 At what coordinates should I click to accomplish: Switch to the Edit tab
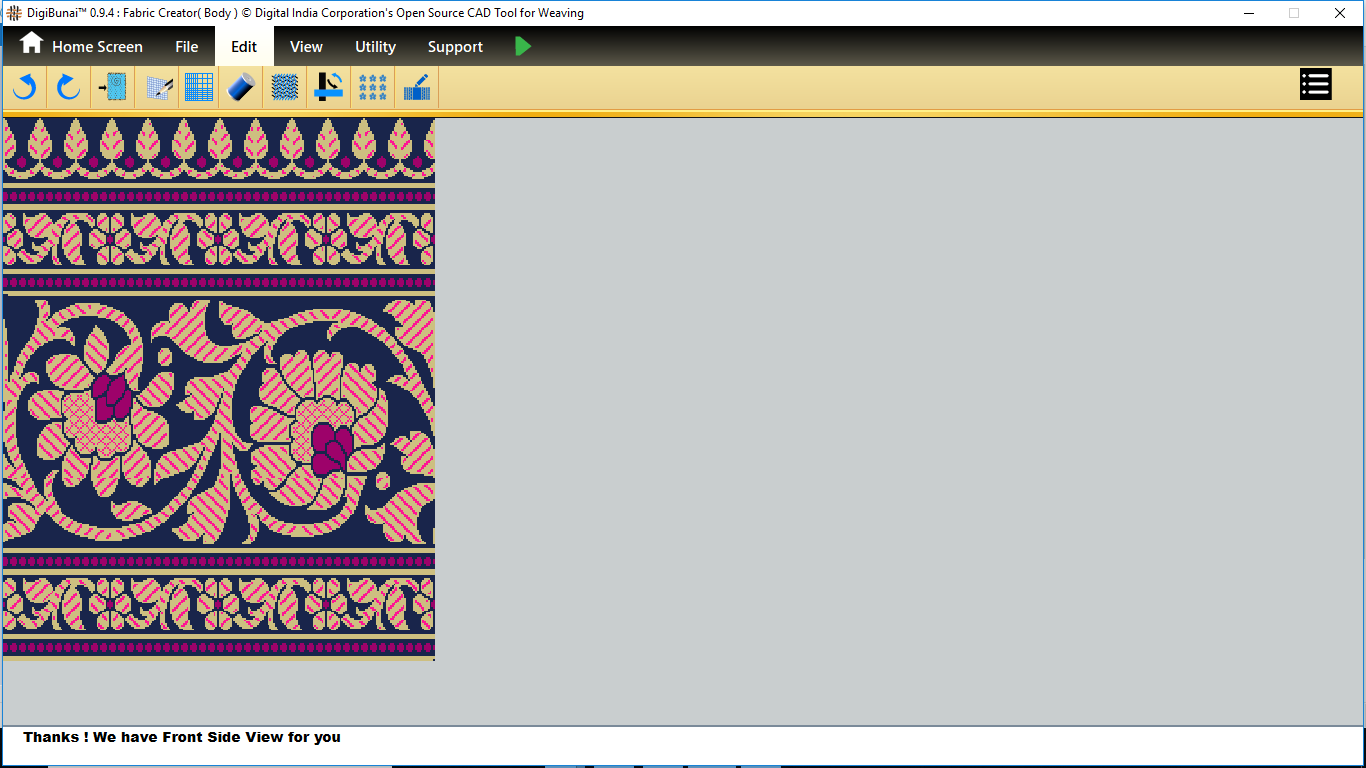click(244, 46)
